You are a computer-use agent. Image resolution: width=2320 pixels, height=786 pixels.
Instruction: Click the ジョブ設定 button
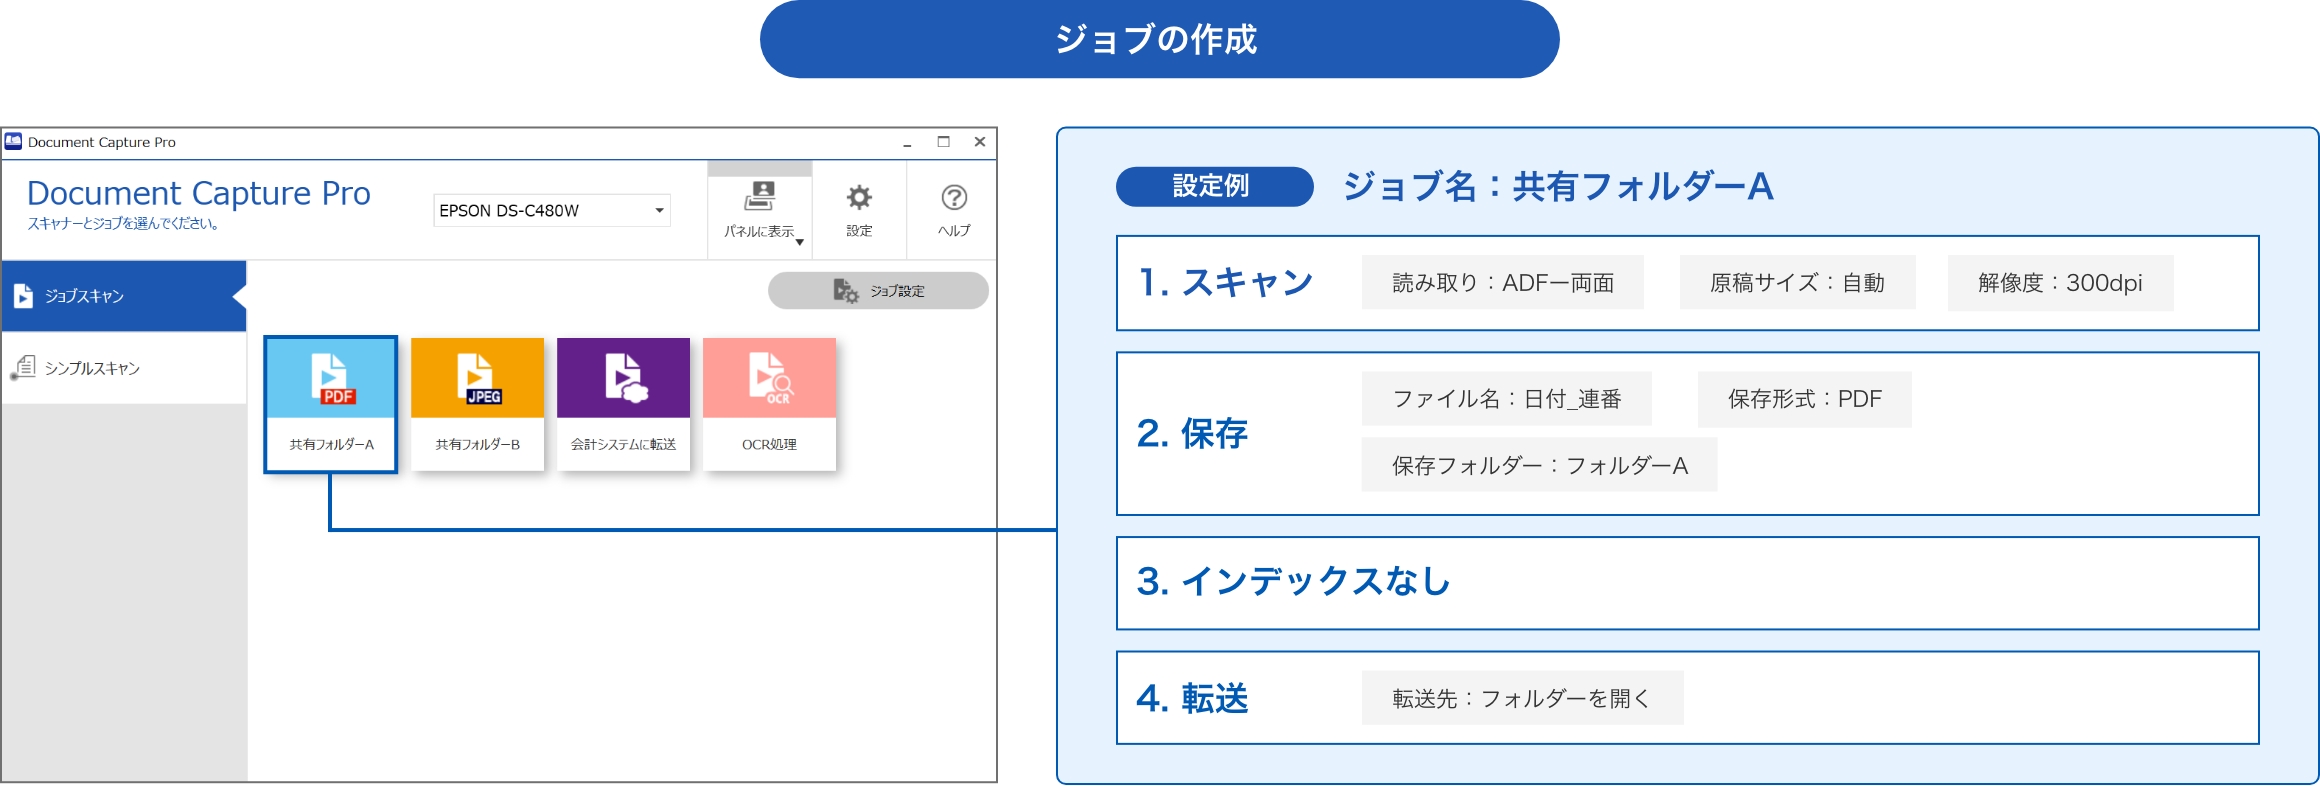click(878, 291)
